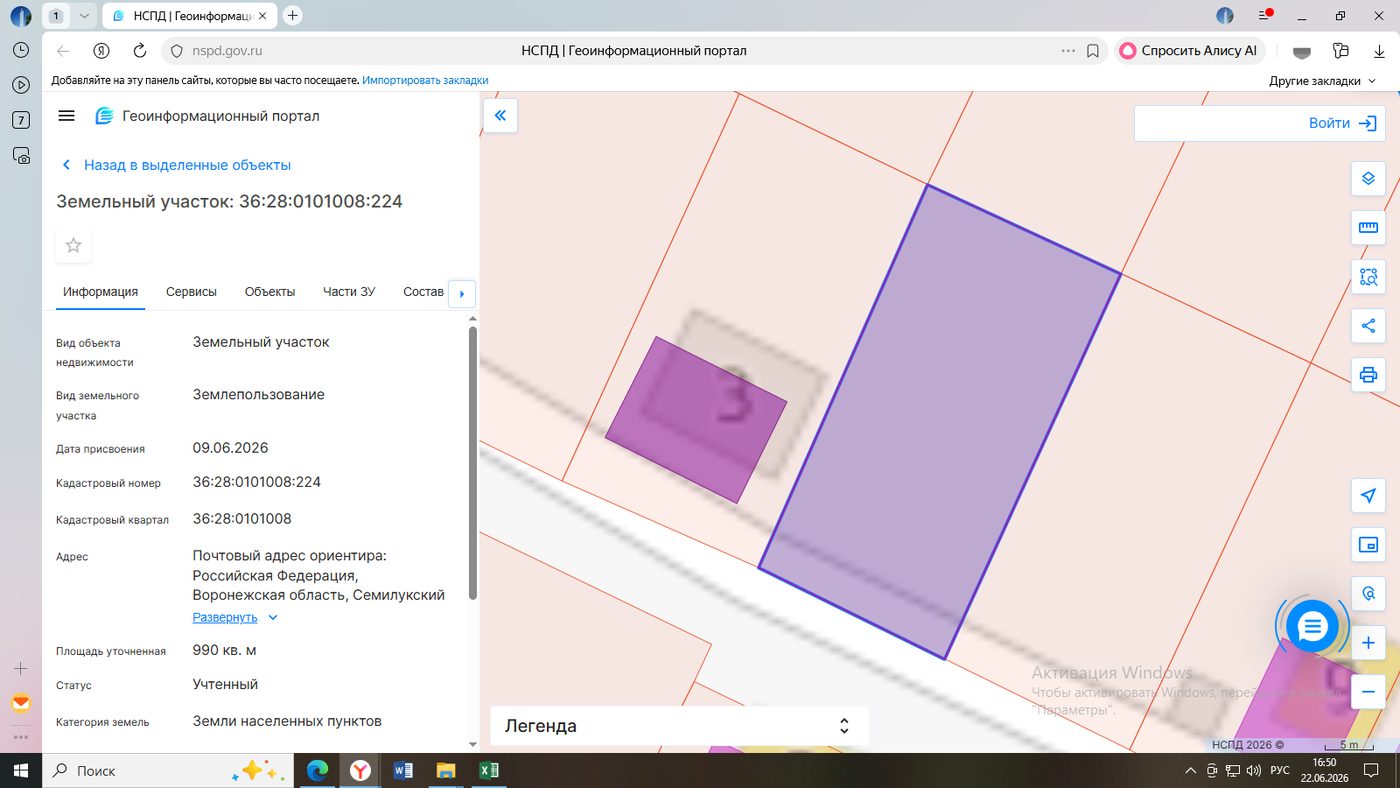Viewport: 1400px width, 788px height.
Task: Open the tab group dropdown chevron
Action: (85, 16)
